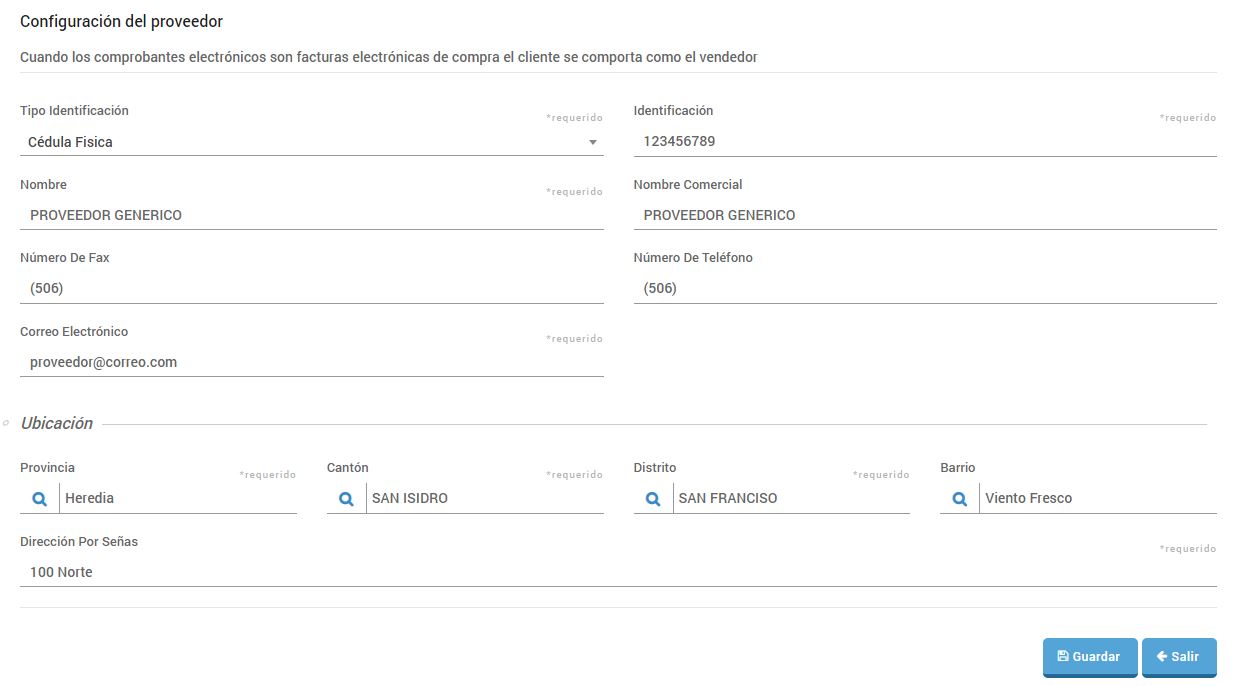Click the Nombre Comercial text field
1237x686 pixels.
[x=924, y=215]
